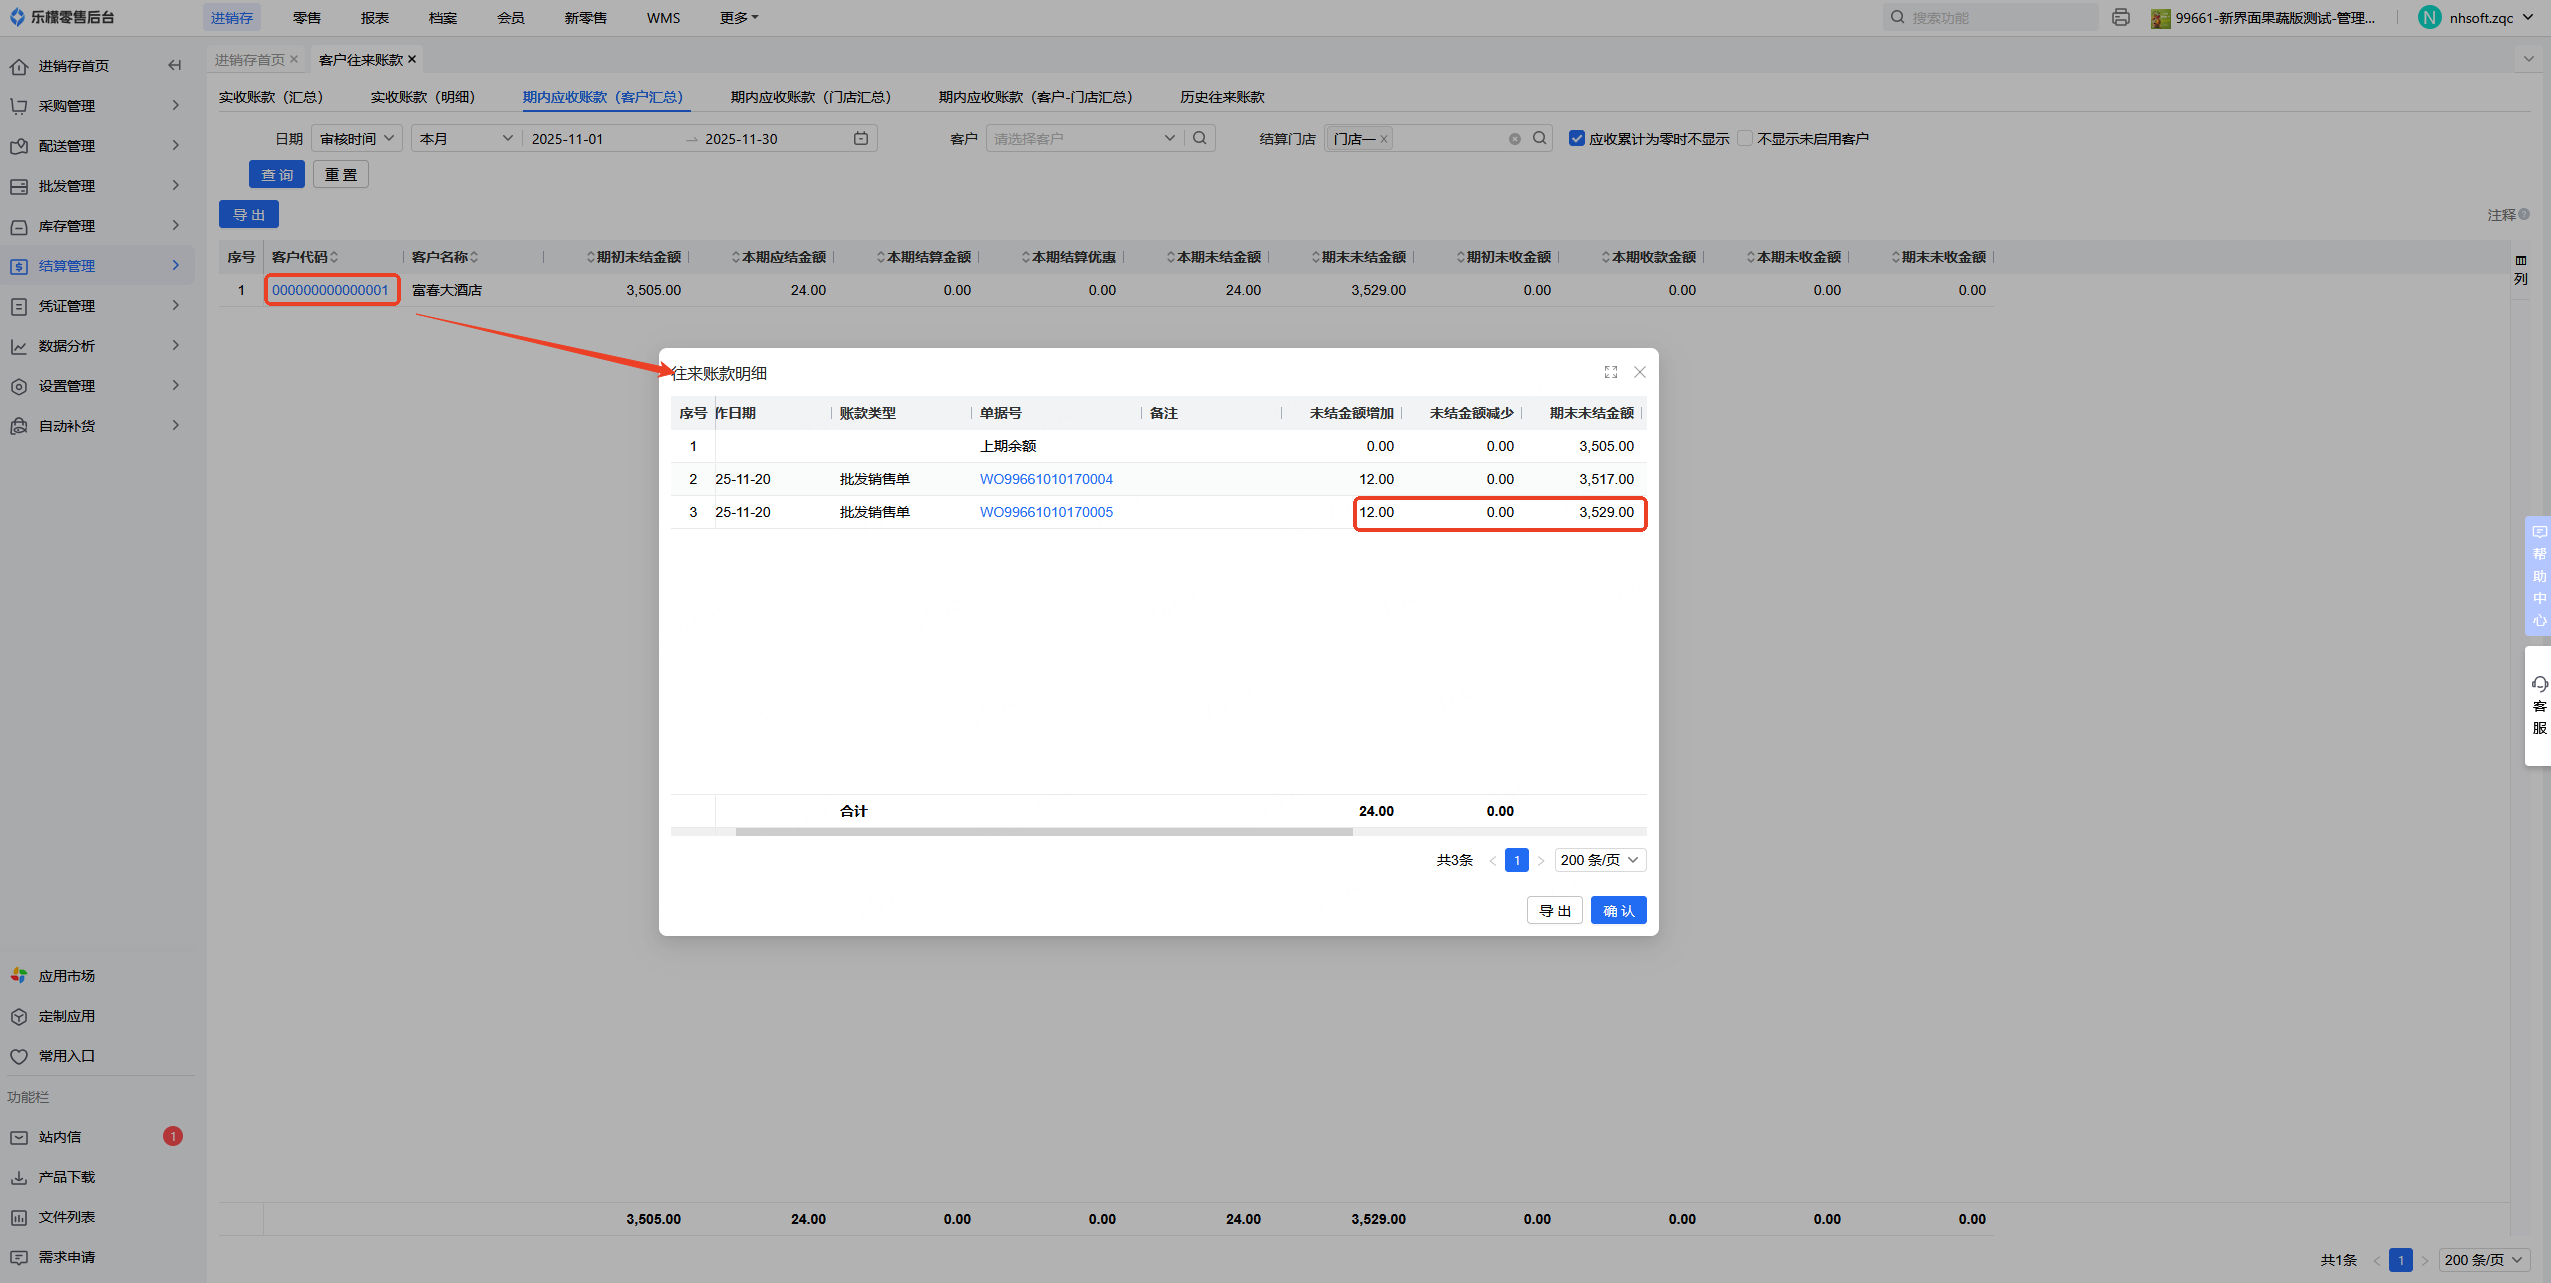
Task: Uncheck 应收累计为零时不显示 checkbox
Action: tap(1577, 139)
